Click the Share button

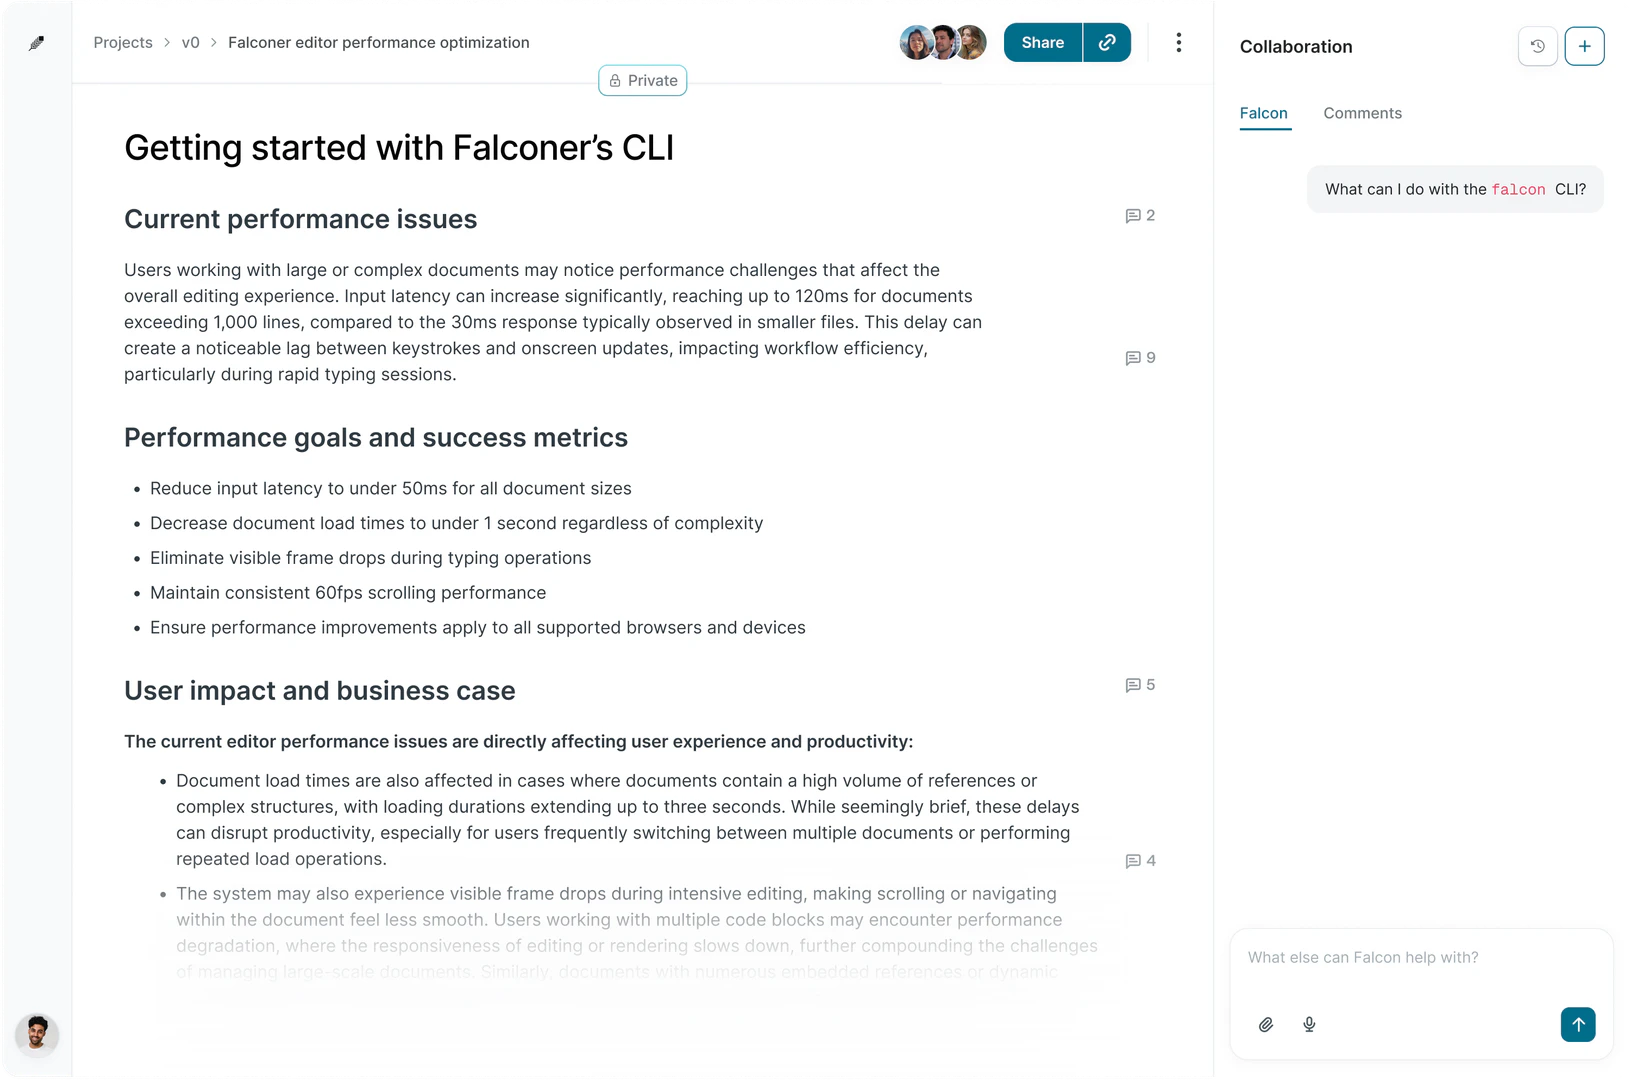[x=1041, y=42]
